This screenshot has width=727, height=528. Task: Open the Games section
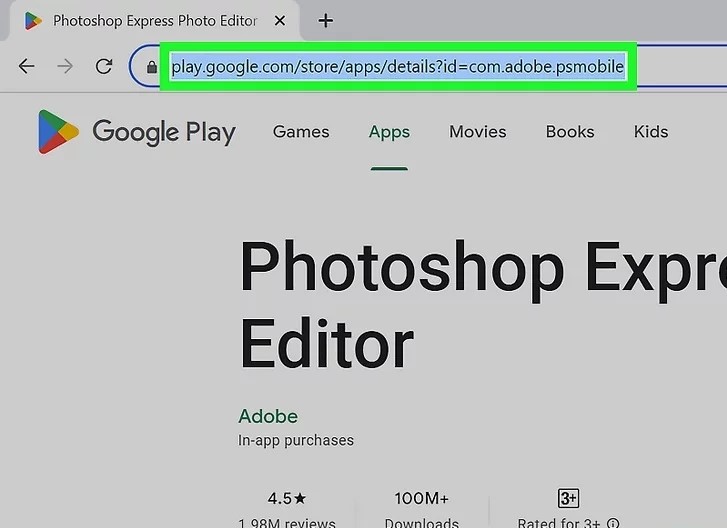[301, 132]
